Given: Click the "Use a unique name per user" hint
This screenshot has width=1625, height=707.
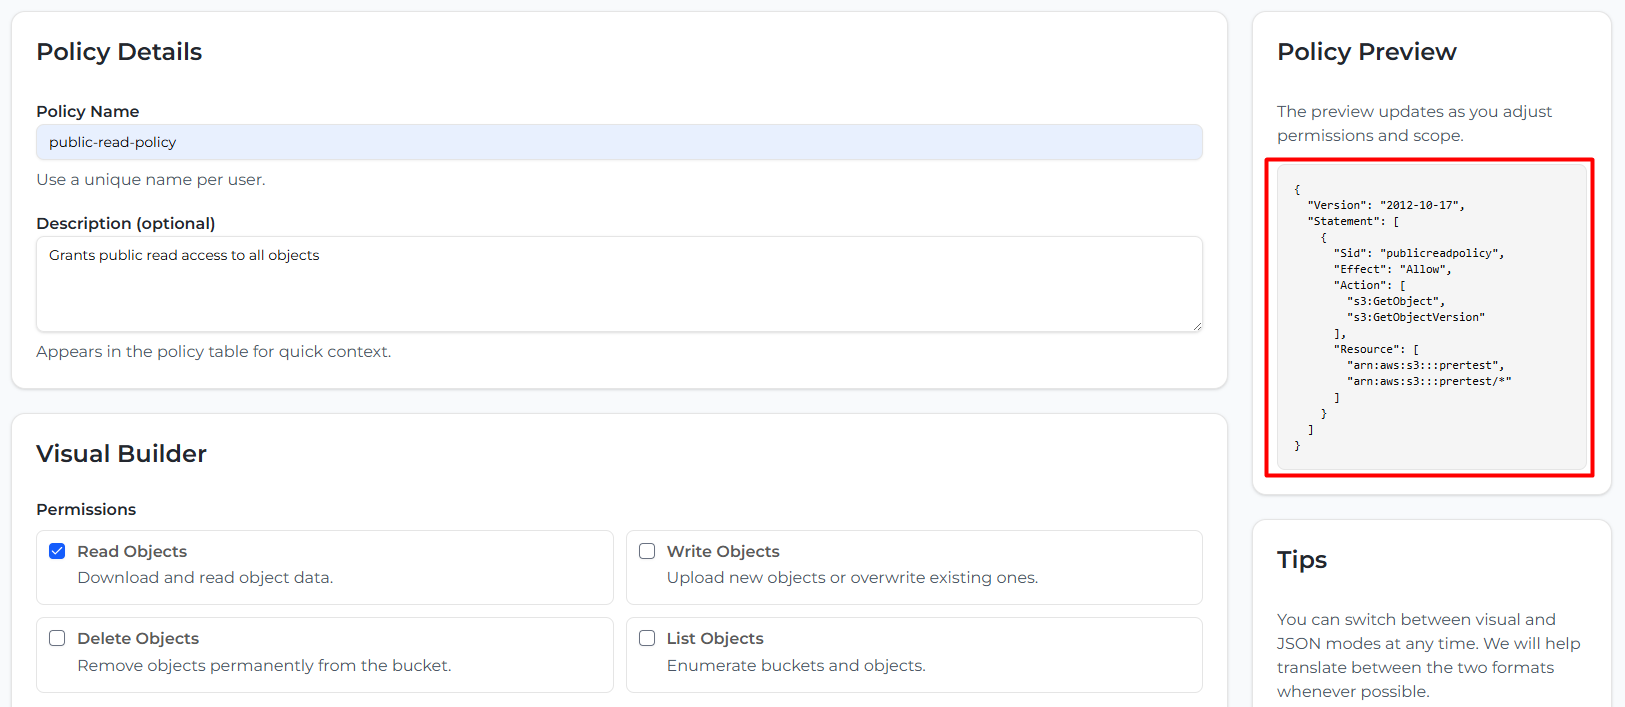Looking at the screenshot, I should 151,180.
